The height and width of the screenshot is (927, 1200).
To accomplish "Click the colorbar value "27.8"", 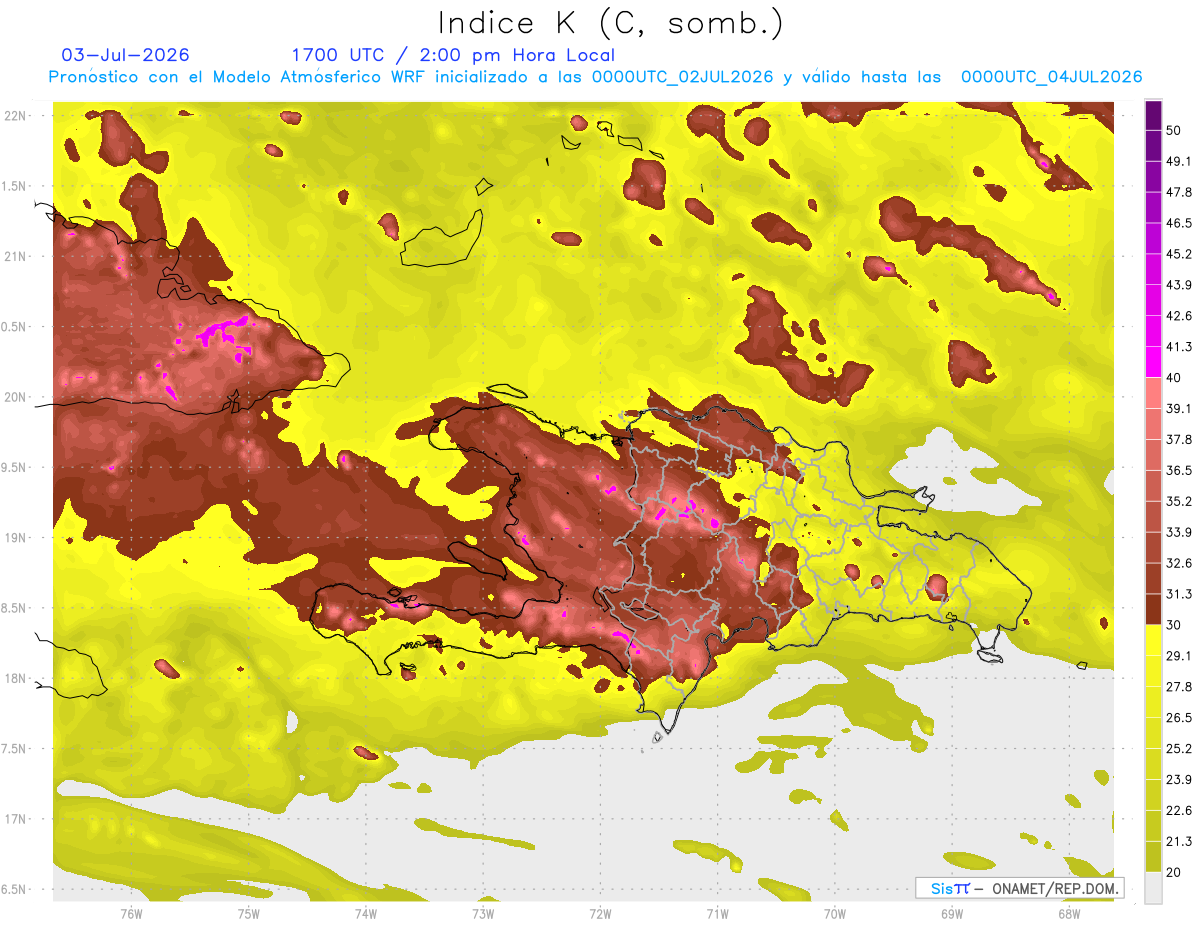I will [1179, 686].
